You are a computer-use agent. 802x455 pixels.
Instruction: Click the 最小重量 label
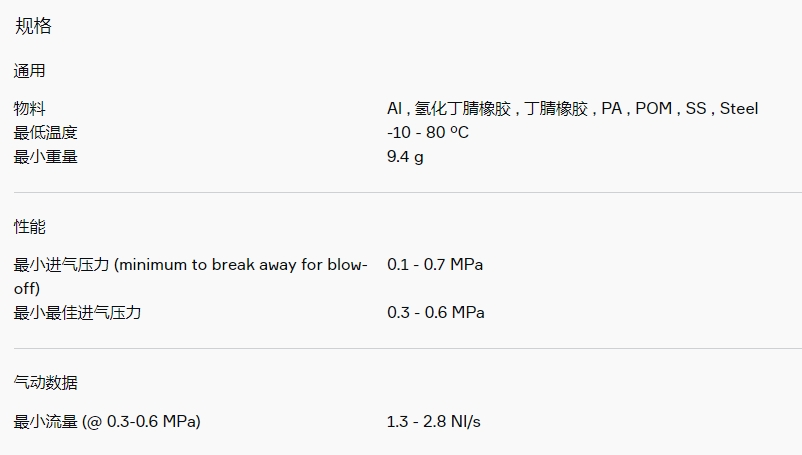click(46, 156)
